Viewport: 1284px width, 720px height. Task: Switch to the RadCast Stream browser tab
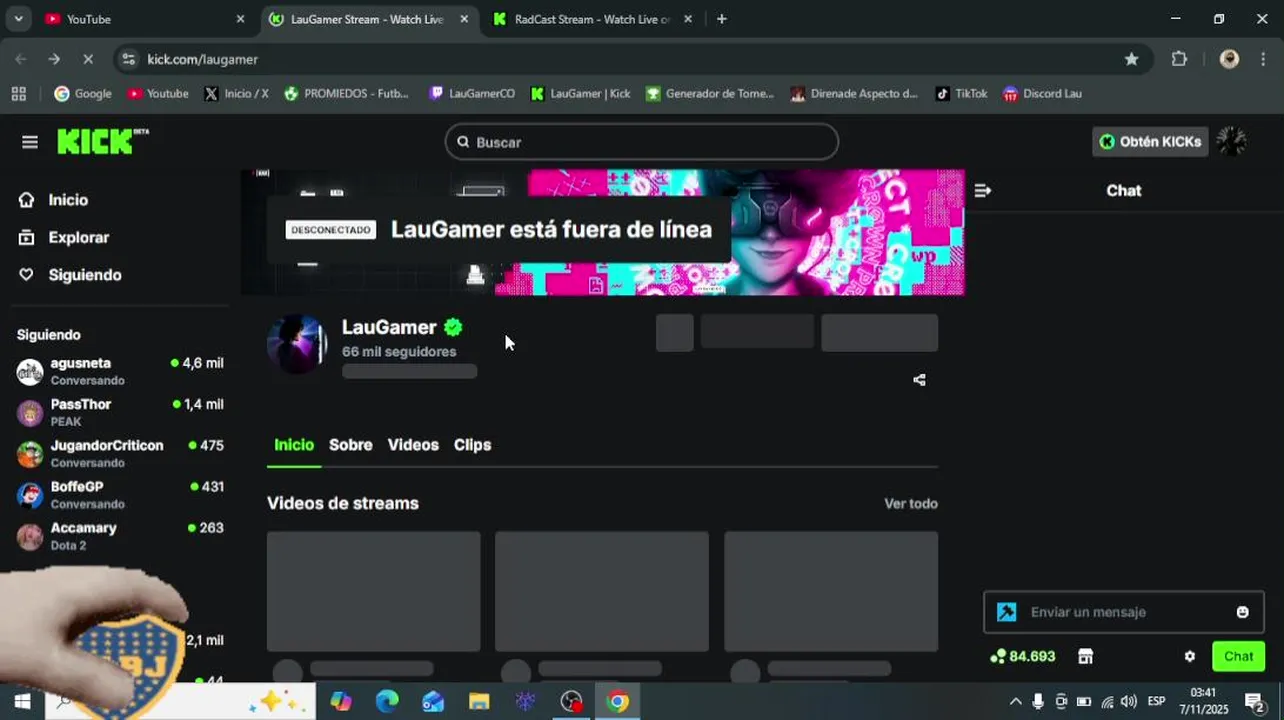pos(591,19)
